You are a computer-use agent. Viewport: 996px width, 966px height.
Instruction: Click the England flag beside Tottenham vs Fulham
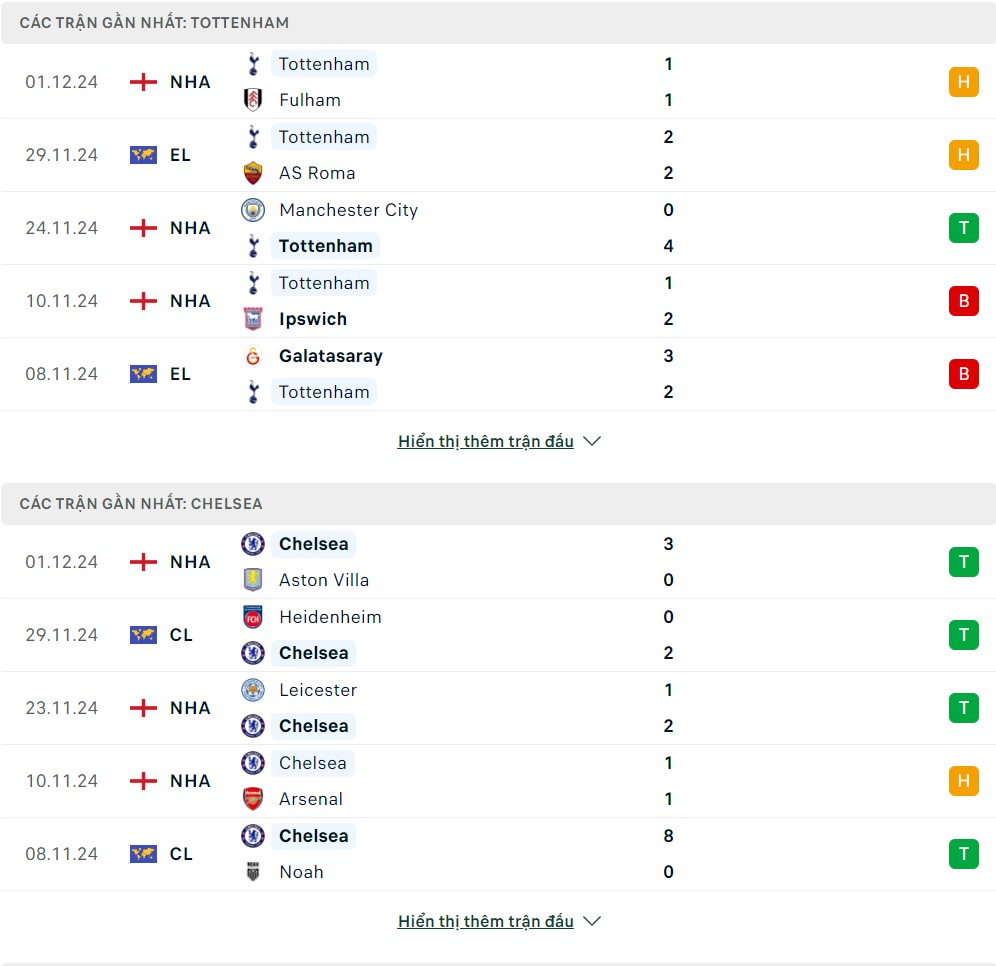tap(144, 82)
